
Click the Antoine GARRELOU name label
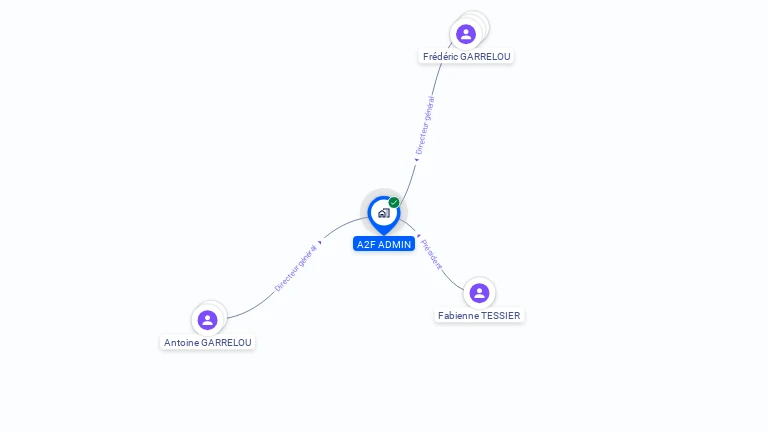click(208, 342)
